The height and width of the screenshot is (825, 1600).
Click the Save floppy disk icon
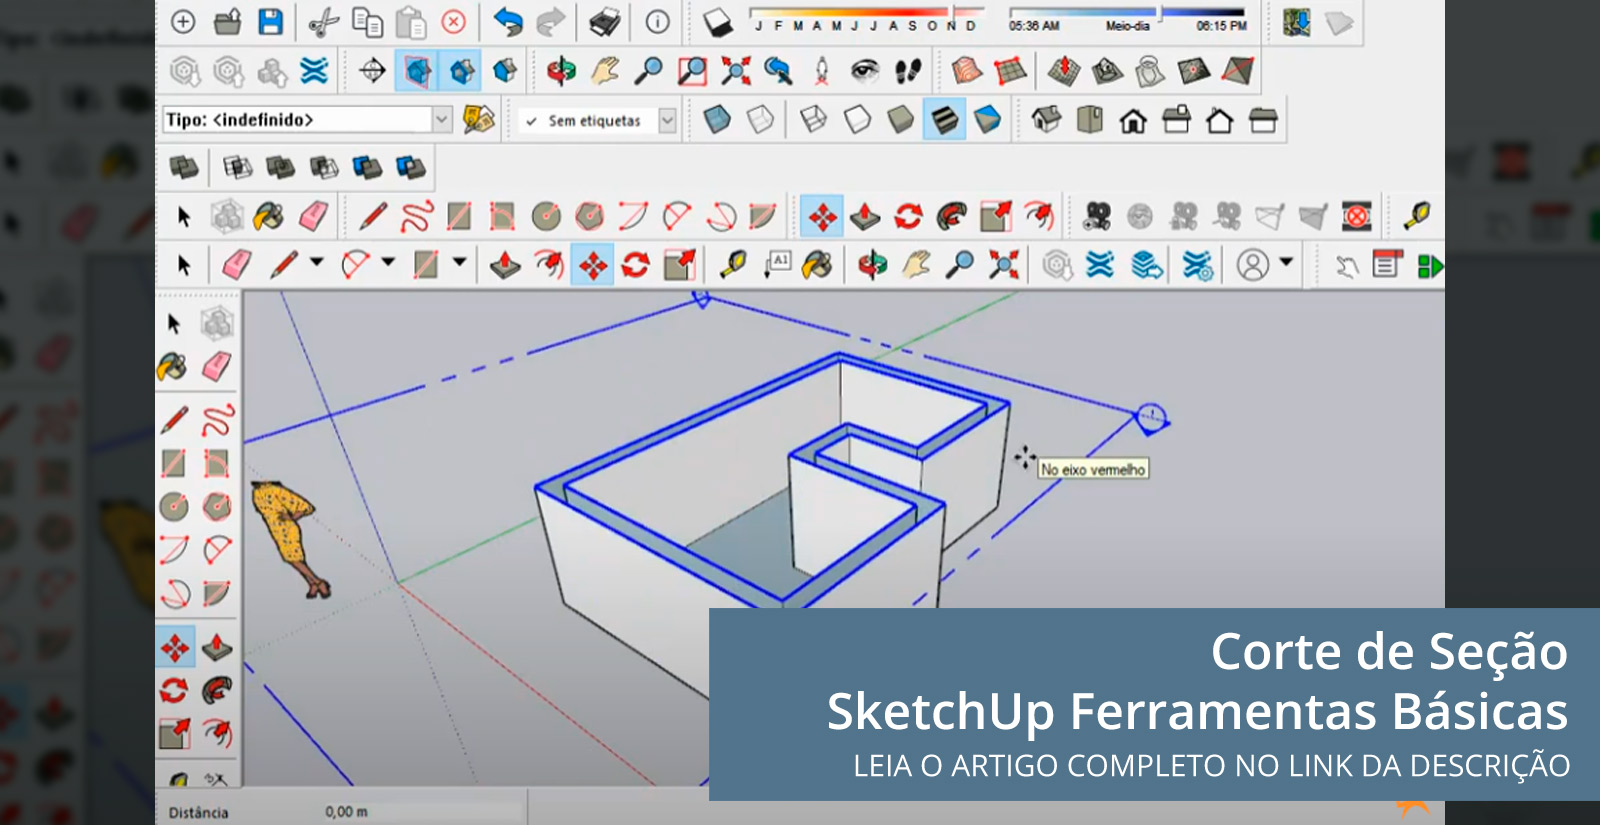(x=270, y=22)
